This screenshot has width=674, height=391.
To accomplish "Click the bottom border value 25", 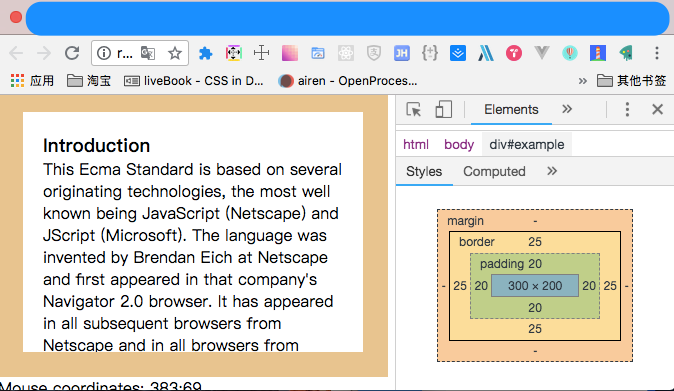I will 535,329.
